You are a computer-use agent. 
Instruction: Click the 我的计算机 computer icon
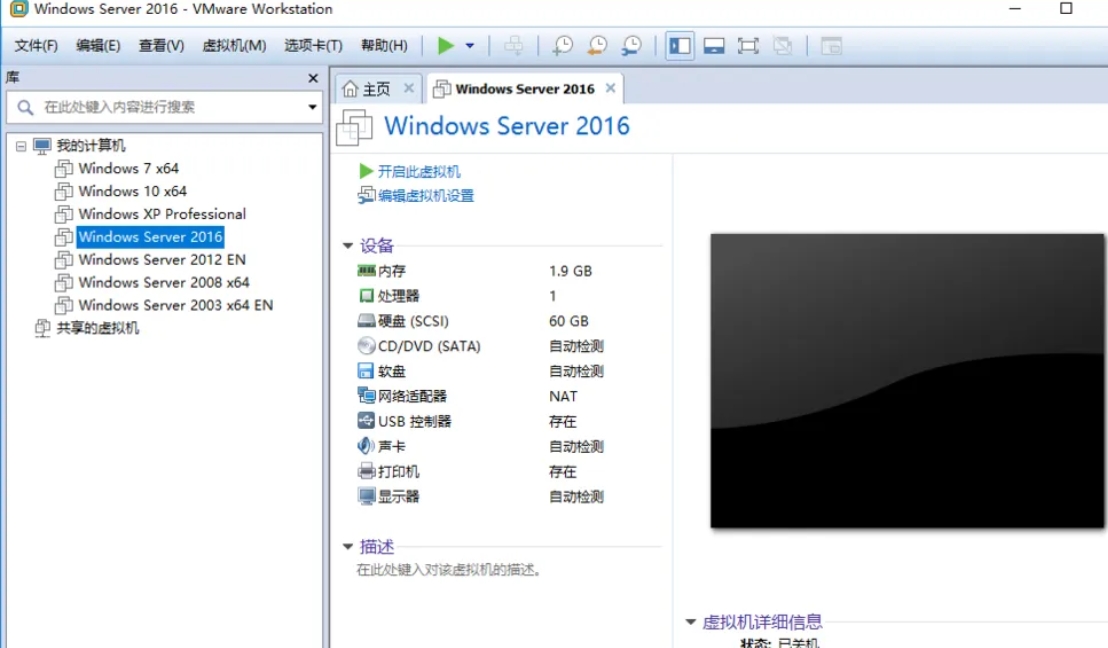42,146
